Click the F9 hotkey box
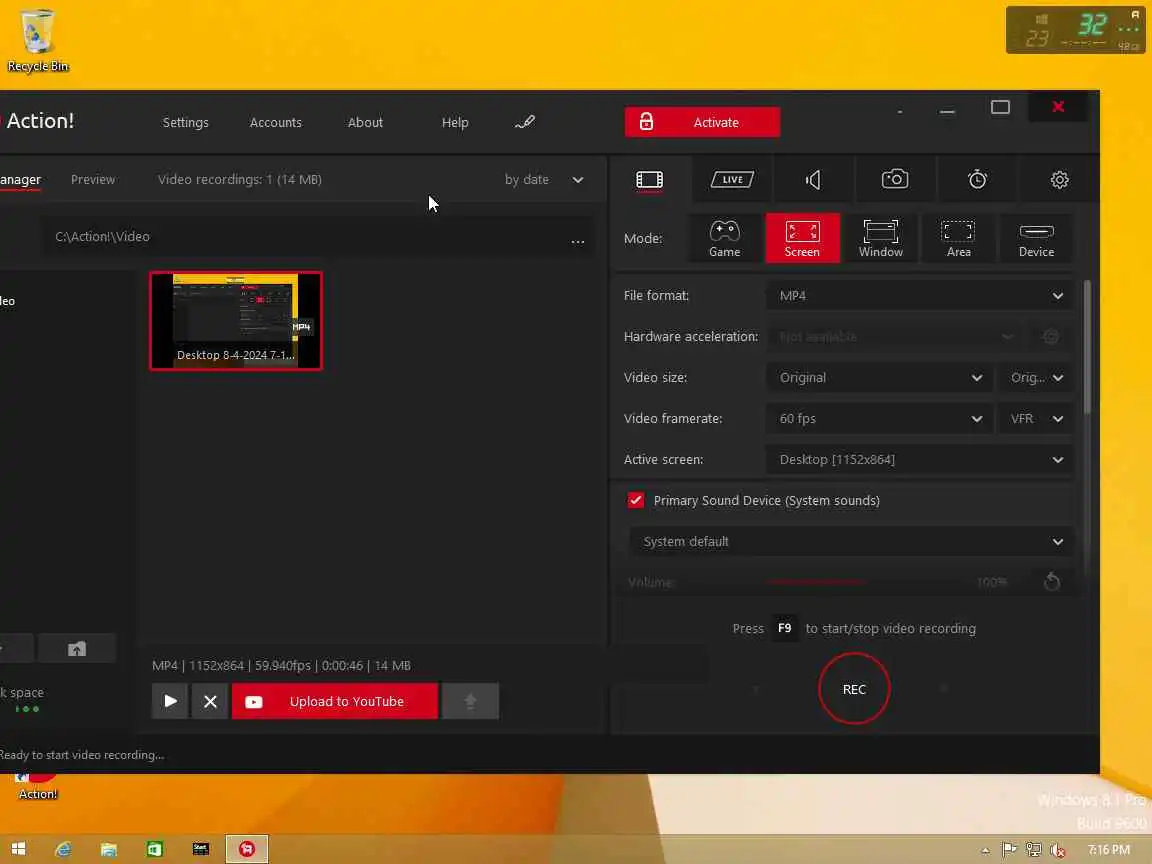 [784, 628]
